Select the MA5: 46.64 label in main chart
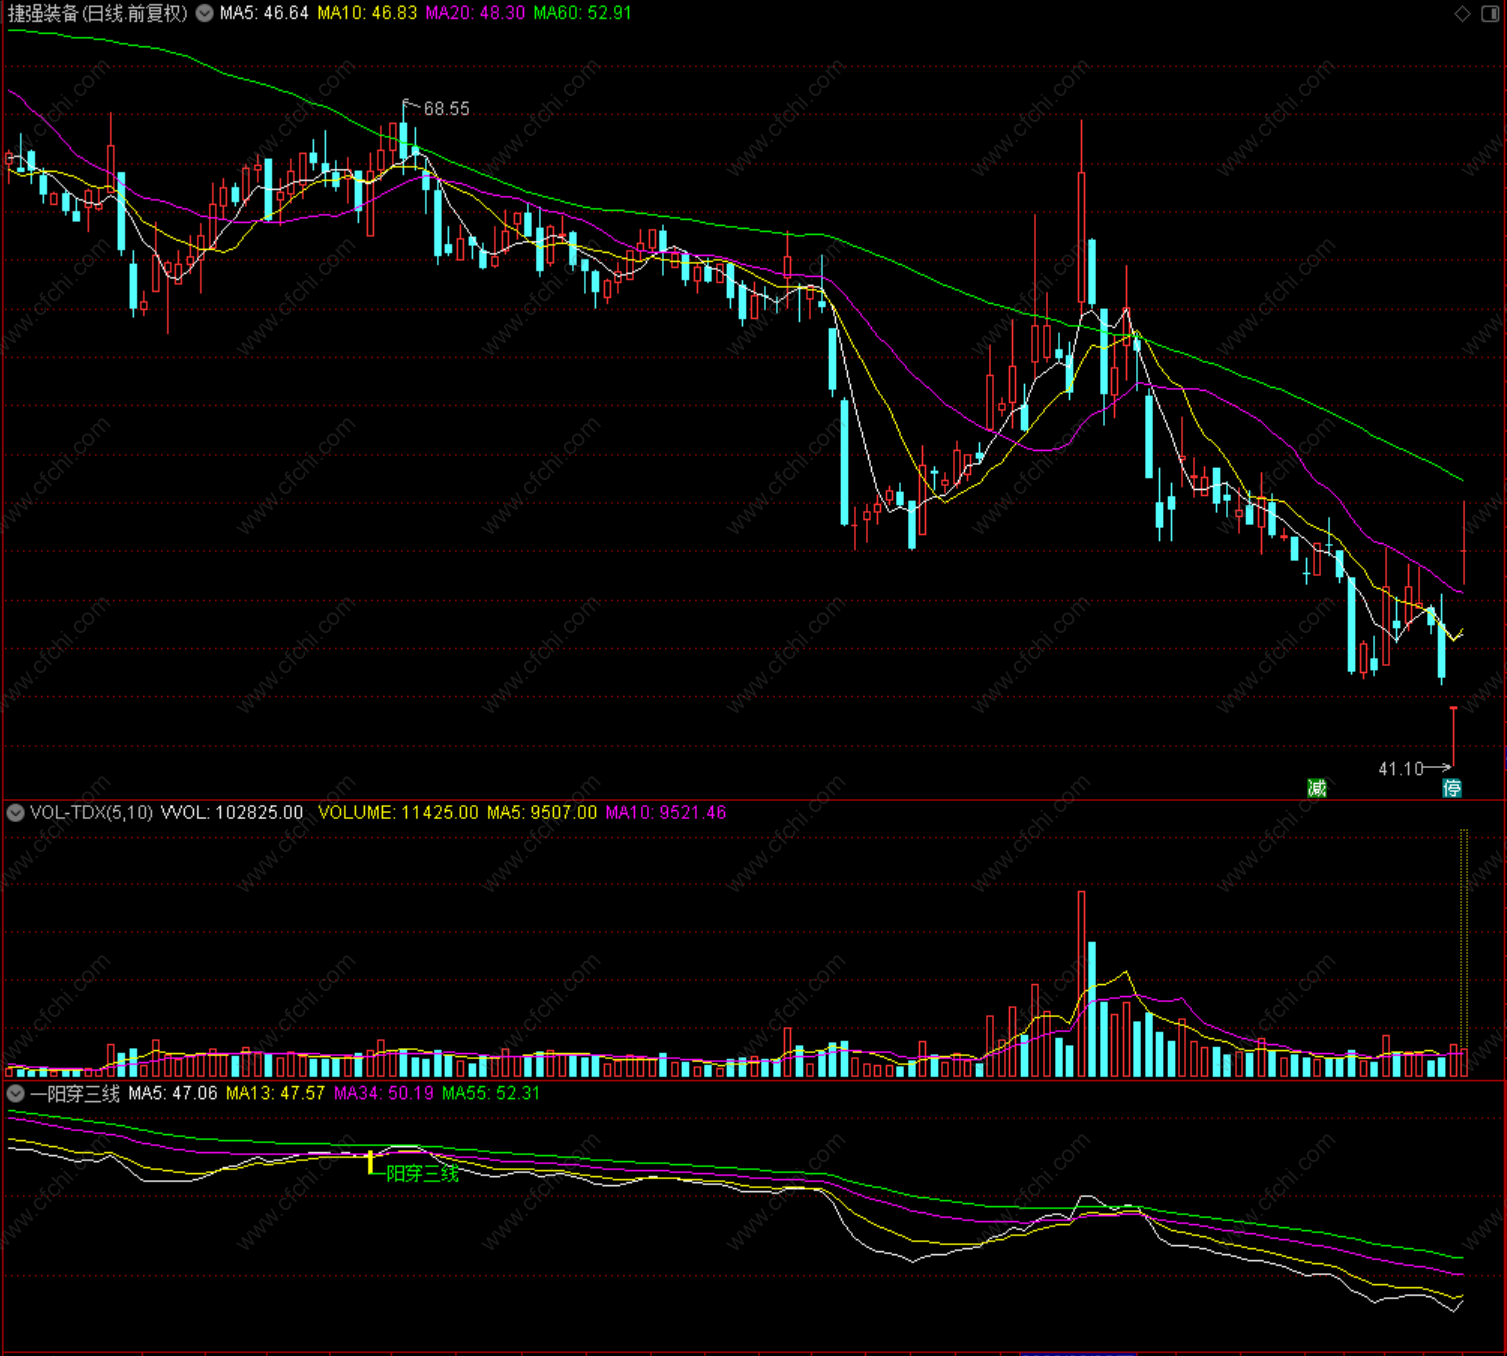The height and width of the screenshot is (1356, 1507). pos(264,13)
